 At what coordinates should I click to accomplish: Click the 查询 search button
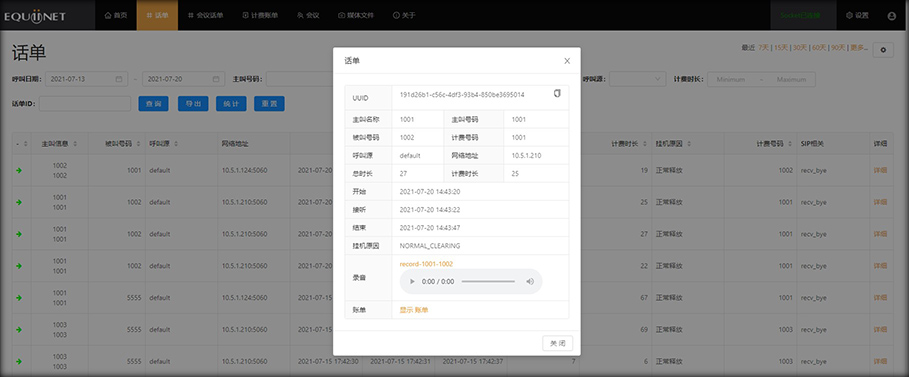[x=154, y=104]
